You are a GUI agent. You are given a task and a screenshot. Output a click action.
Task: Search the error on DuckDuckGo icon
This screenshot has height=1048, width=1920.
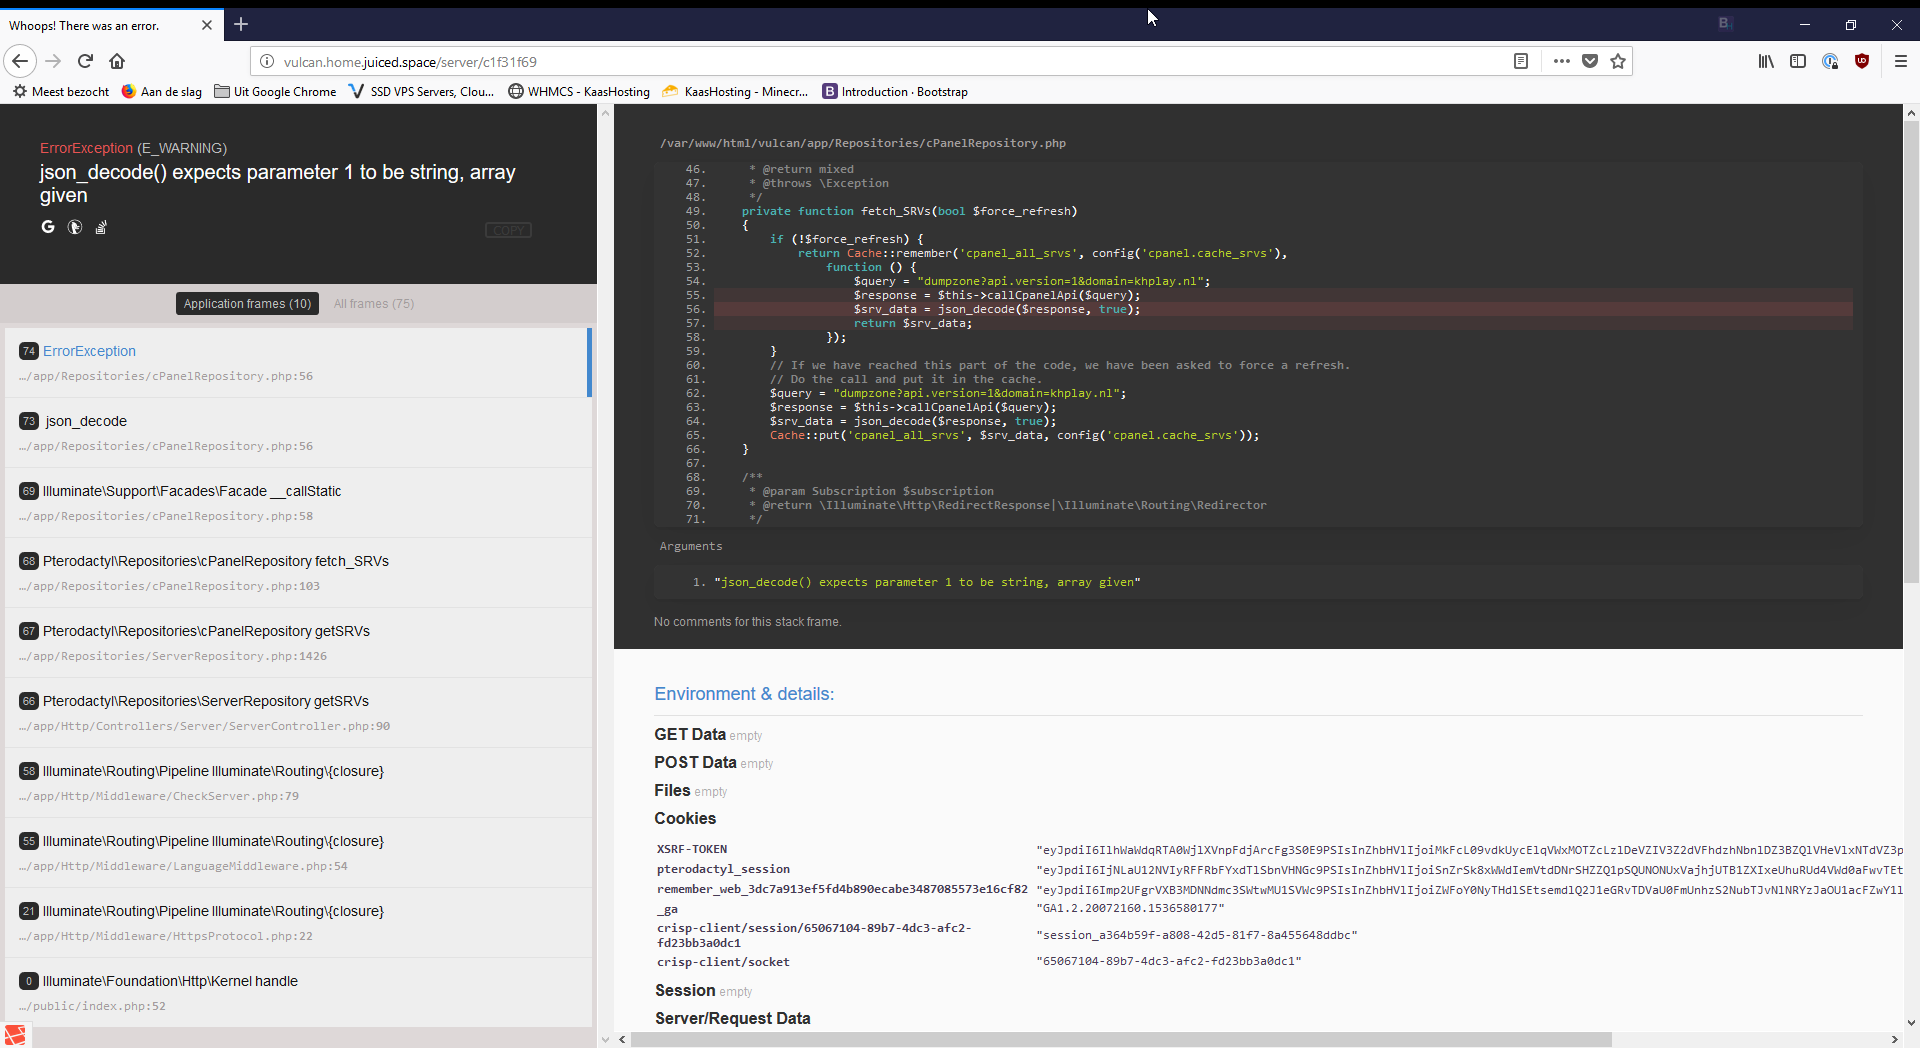[74, 227]
